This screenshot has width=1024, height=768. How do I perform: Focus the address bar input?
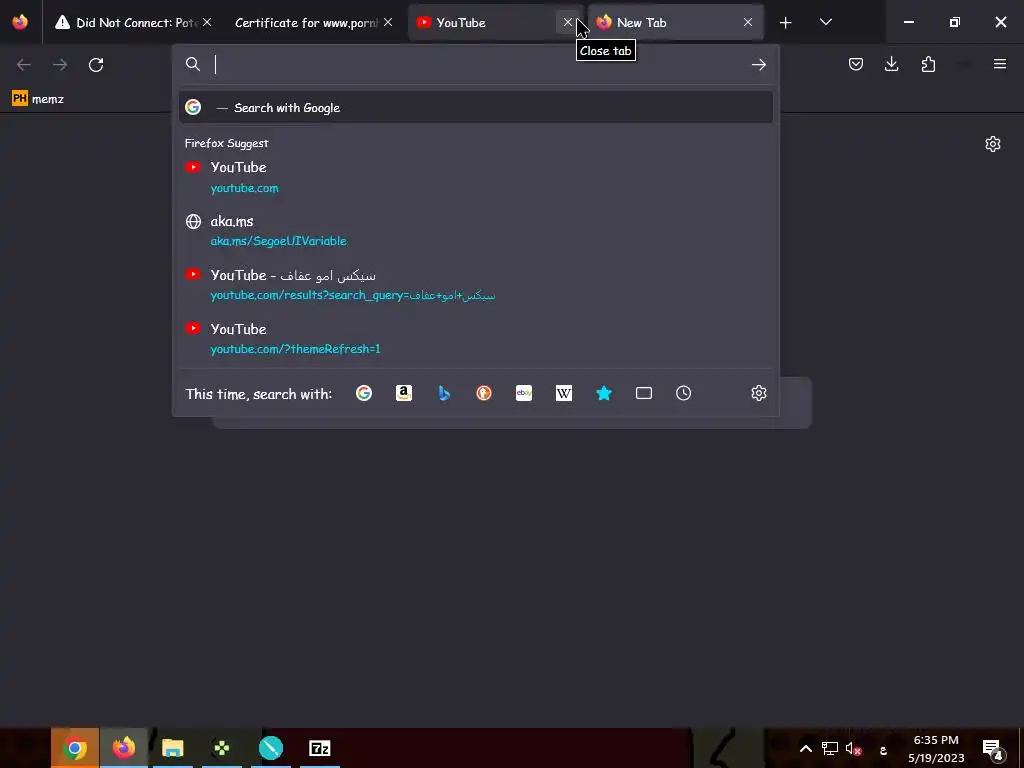[x=480, y=64]
